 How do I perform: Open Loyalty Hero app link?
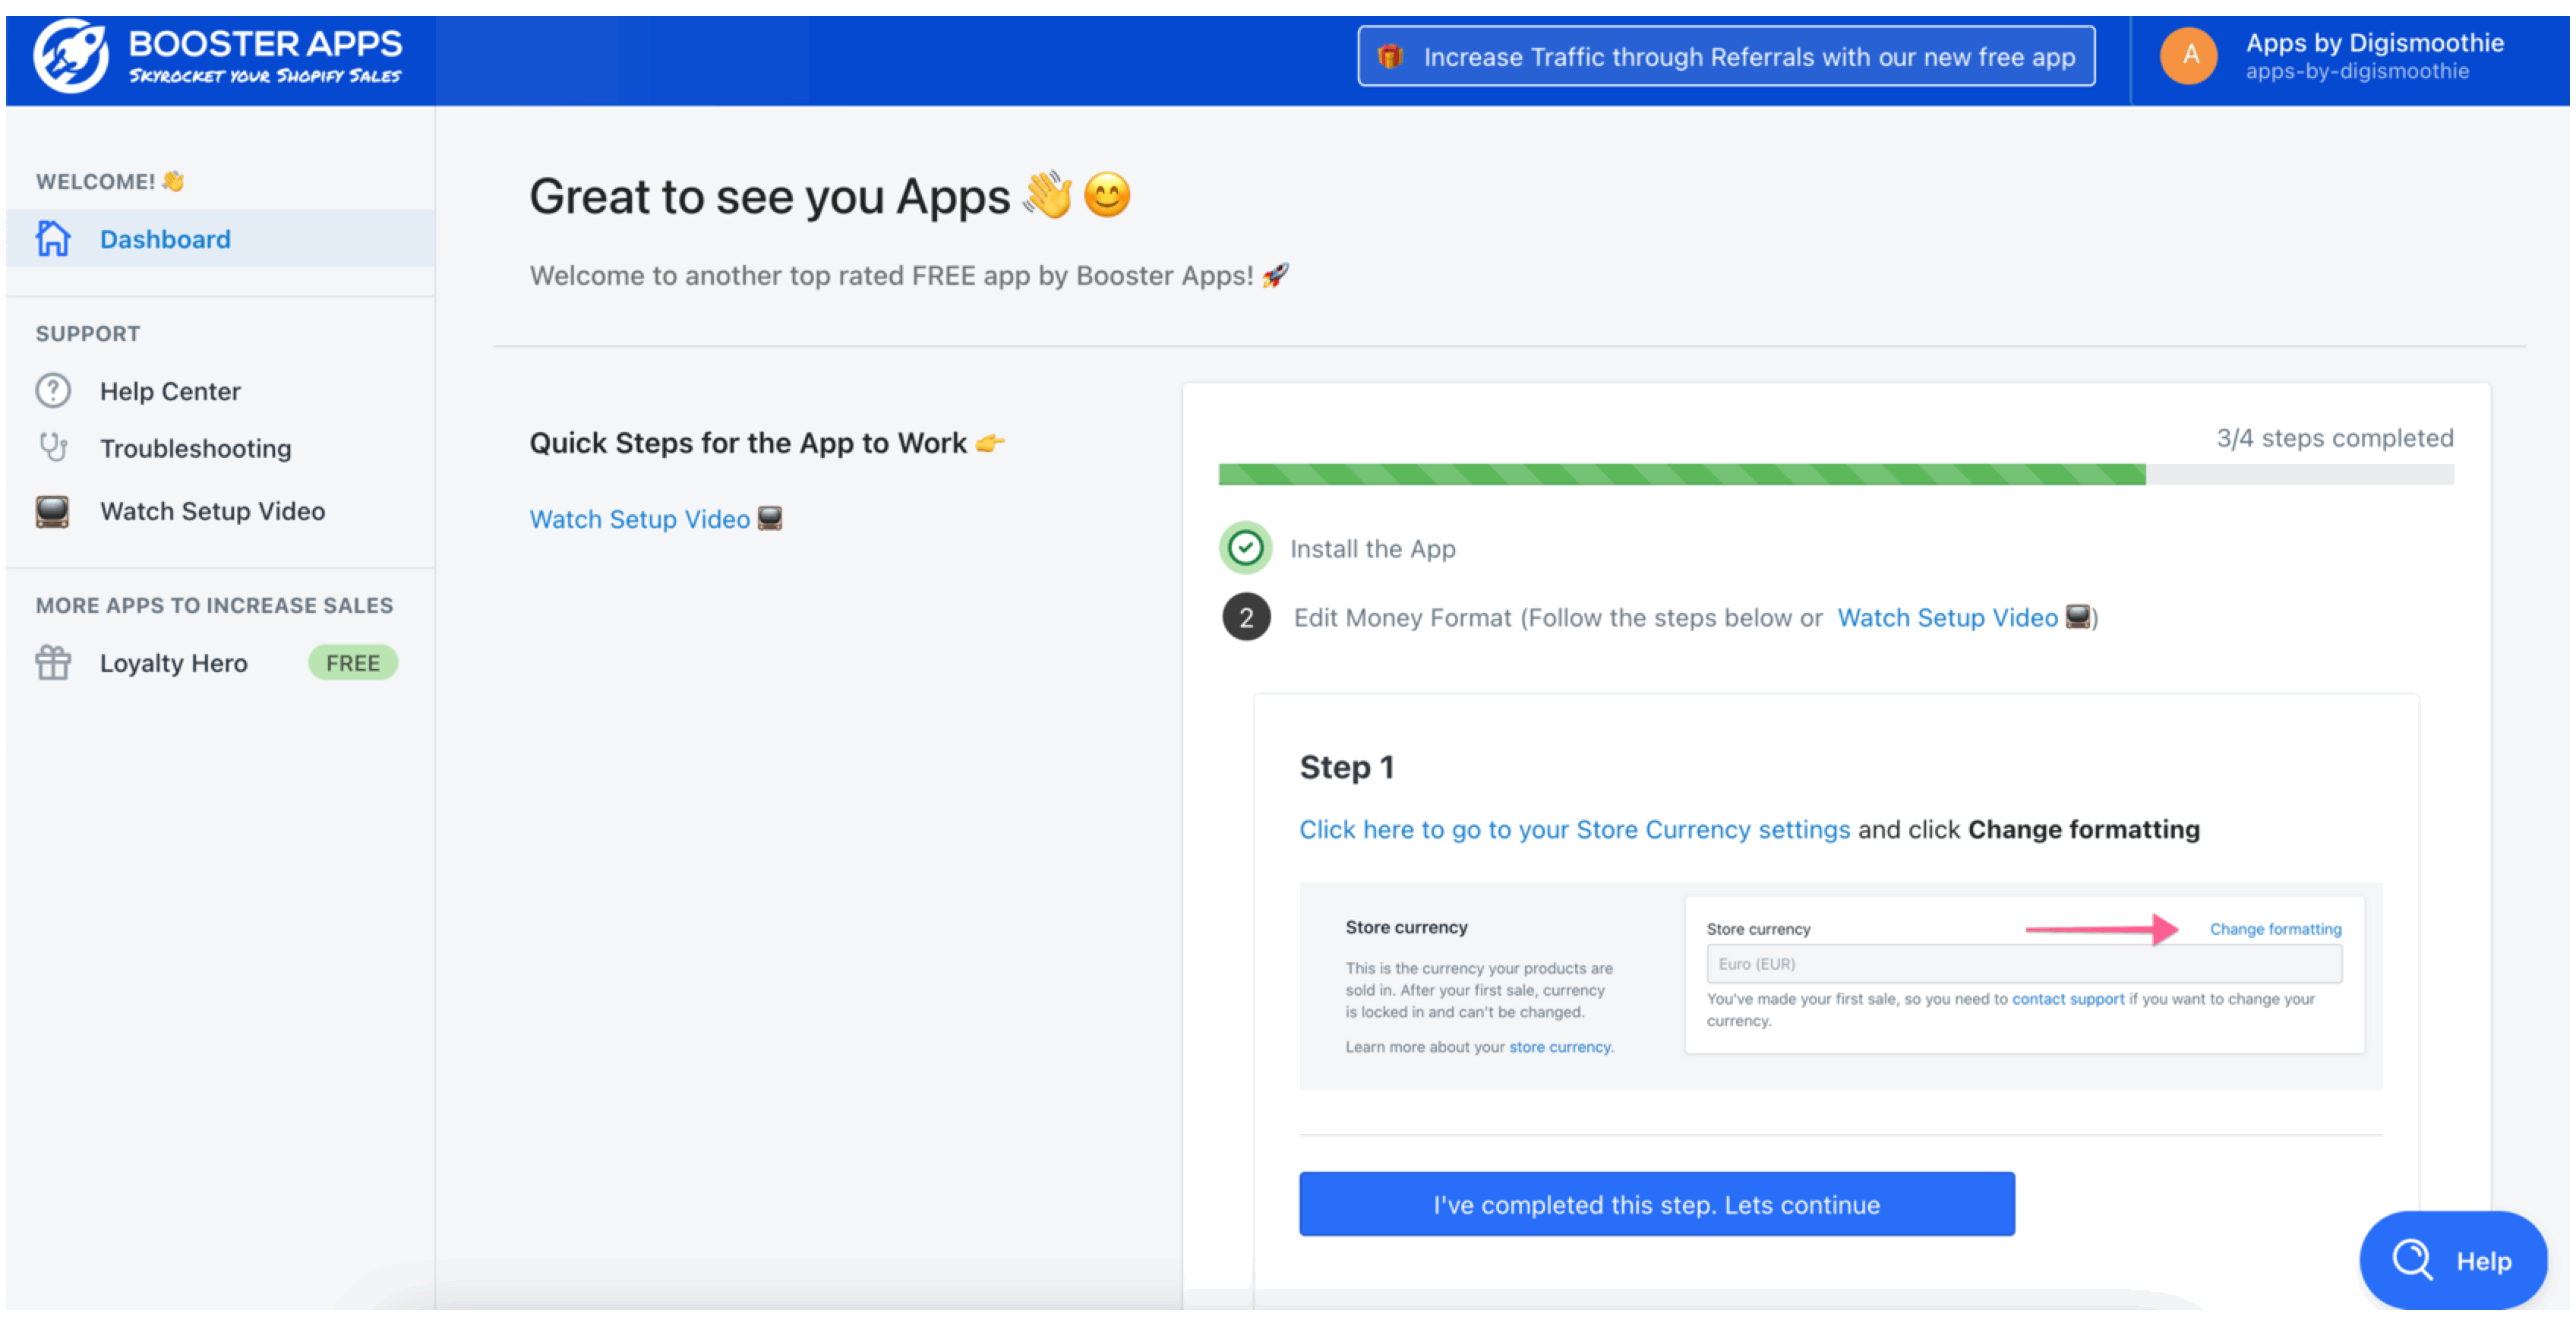(x=174, y=663)
